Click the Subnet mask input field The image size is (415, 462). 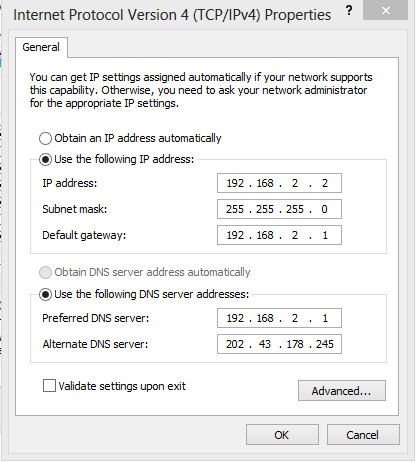(x=279, y=209)
